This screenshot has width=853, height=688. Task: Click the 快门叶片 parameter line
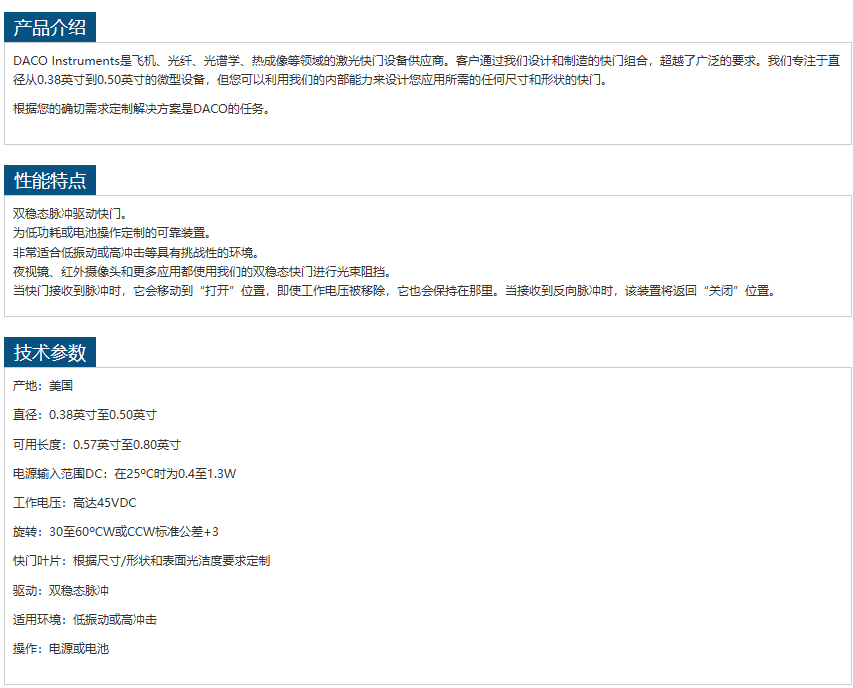141,561
